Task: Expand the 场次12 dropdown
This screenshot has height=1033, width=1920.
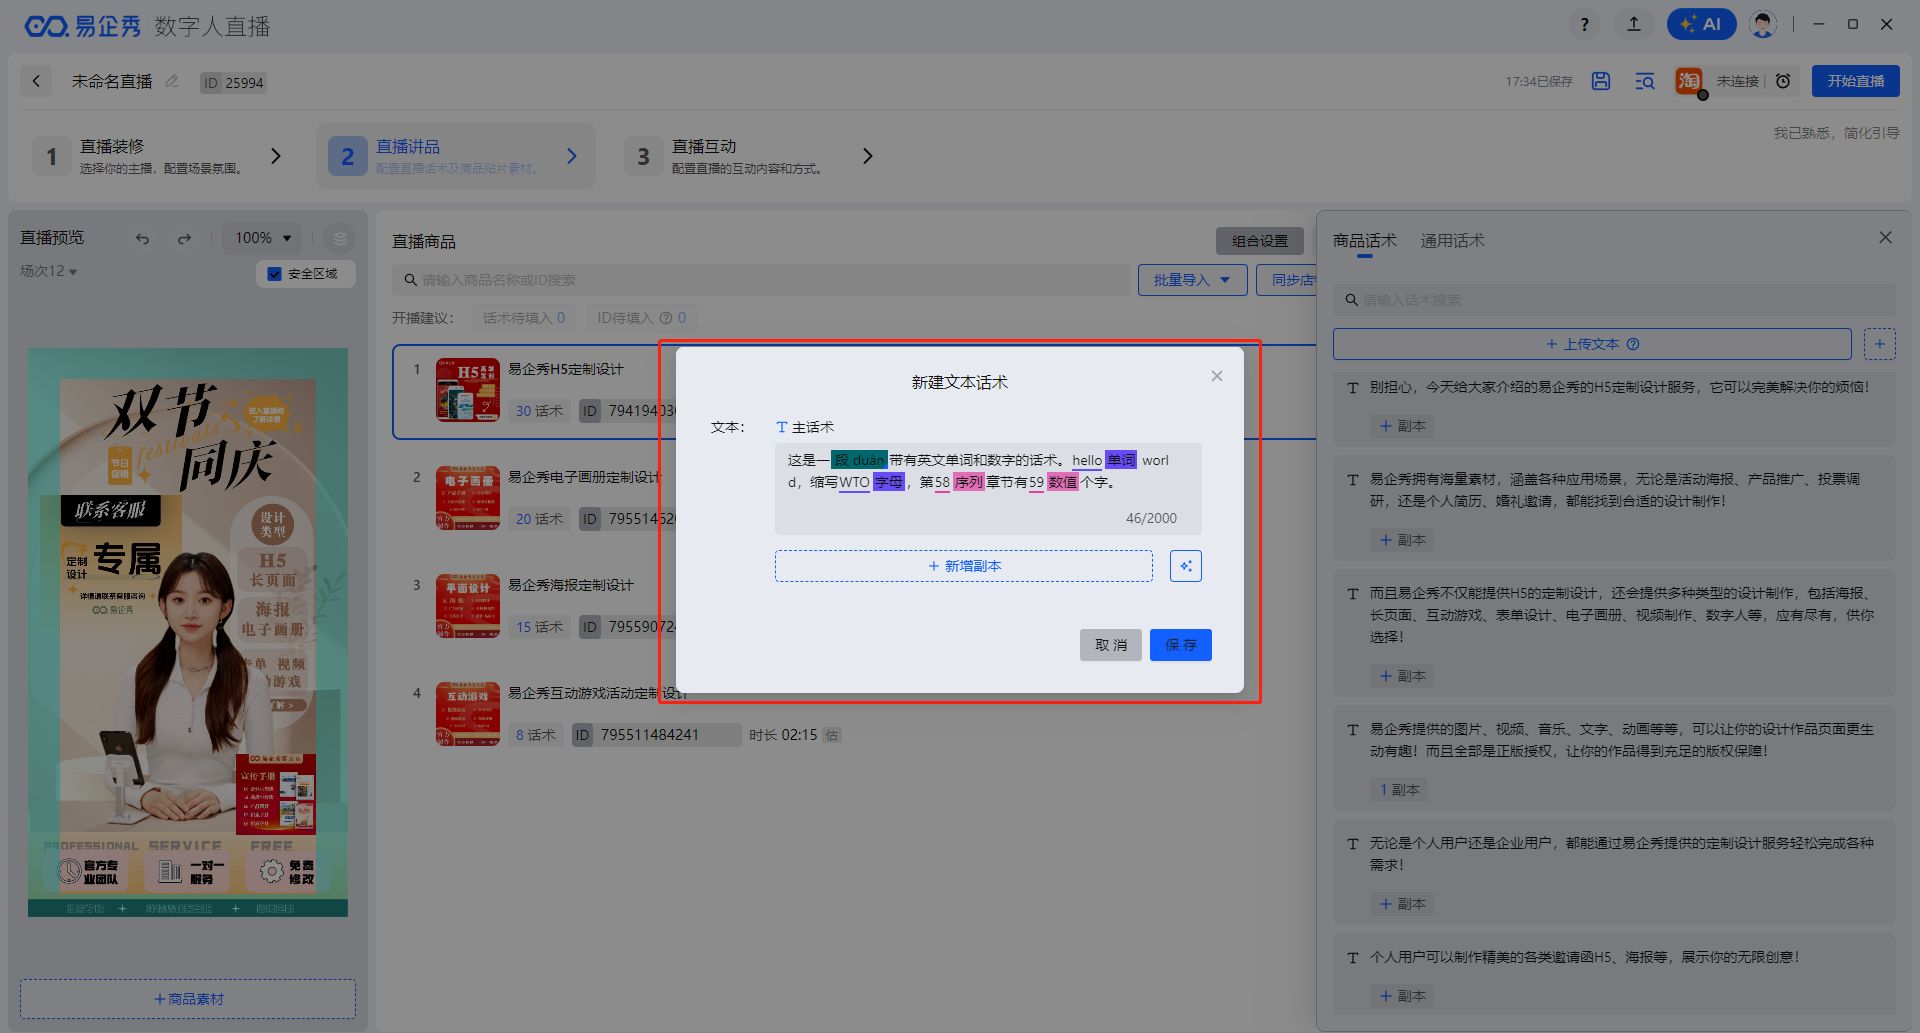Action: pyautogui.click(x=49, y=271)
